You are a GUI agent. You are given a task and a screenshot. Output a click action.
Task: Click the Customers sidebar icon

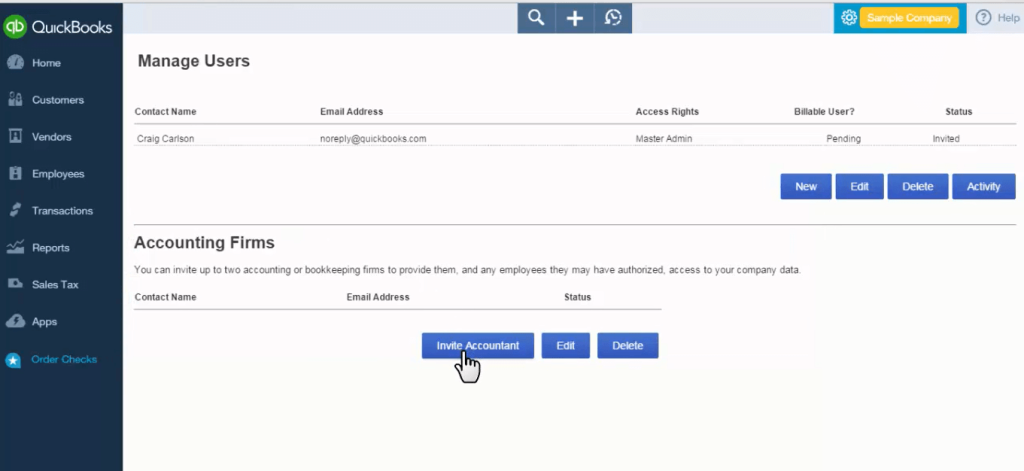(x=15, y=99)
